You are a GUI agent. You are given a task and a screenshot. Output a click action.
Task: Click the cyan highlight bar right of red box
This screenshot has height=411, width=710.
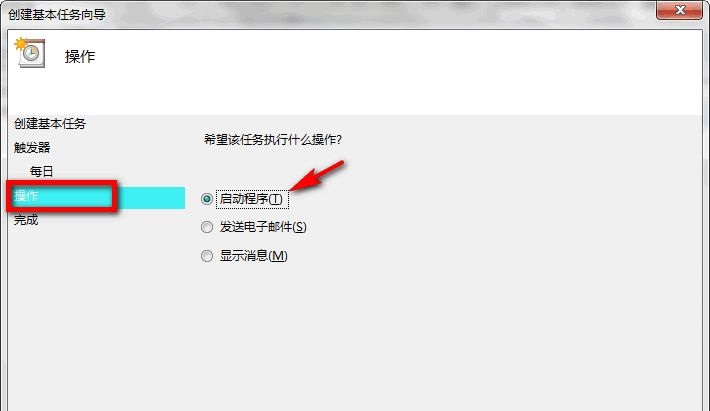[x=151, y=198]
